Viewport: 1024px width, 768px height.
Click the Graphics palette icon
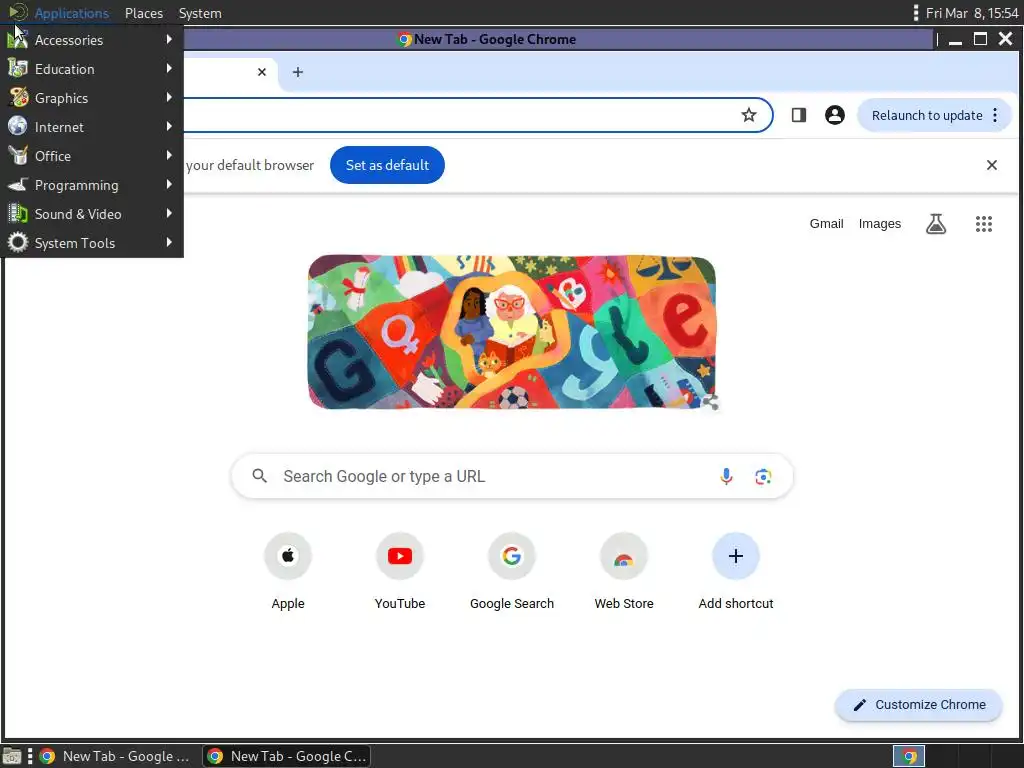coord(18,97)
